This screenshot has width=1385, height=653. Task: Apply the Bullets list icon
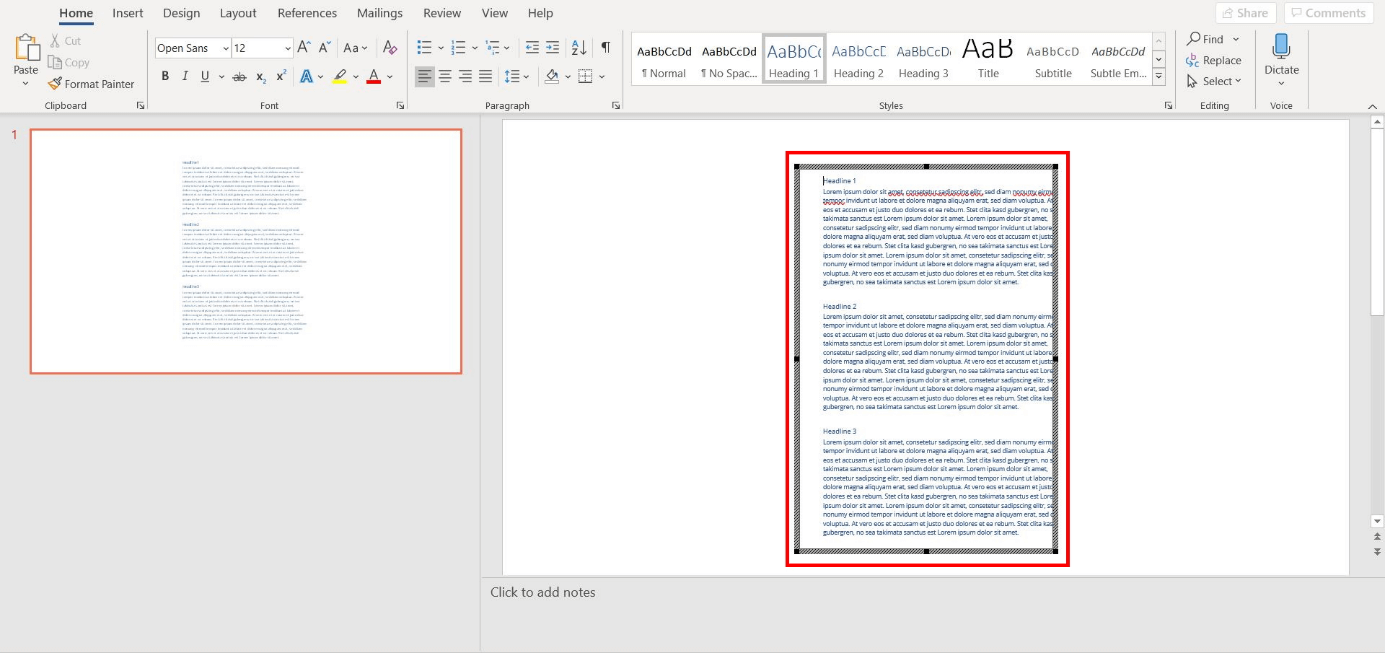coord(424,48)
